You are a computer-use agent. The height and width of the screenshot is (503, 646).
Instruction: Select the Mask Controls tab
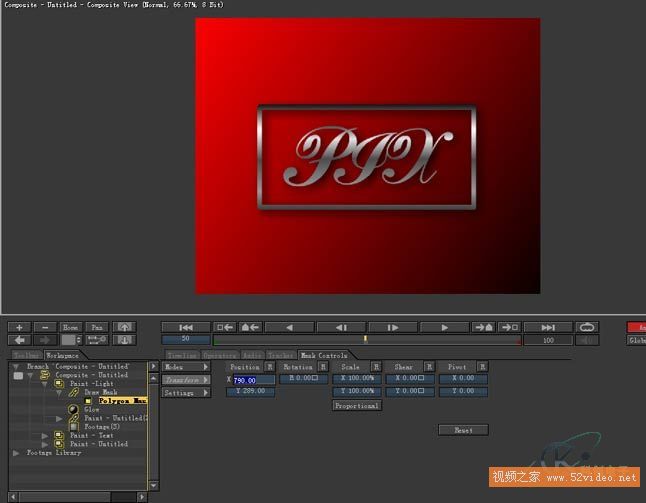pyautogui.click(x=324, y=355)
